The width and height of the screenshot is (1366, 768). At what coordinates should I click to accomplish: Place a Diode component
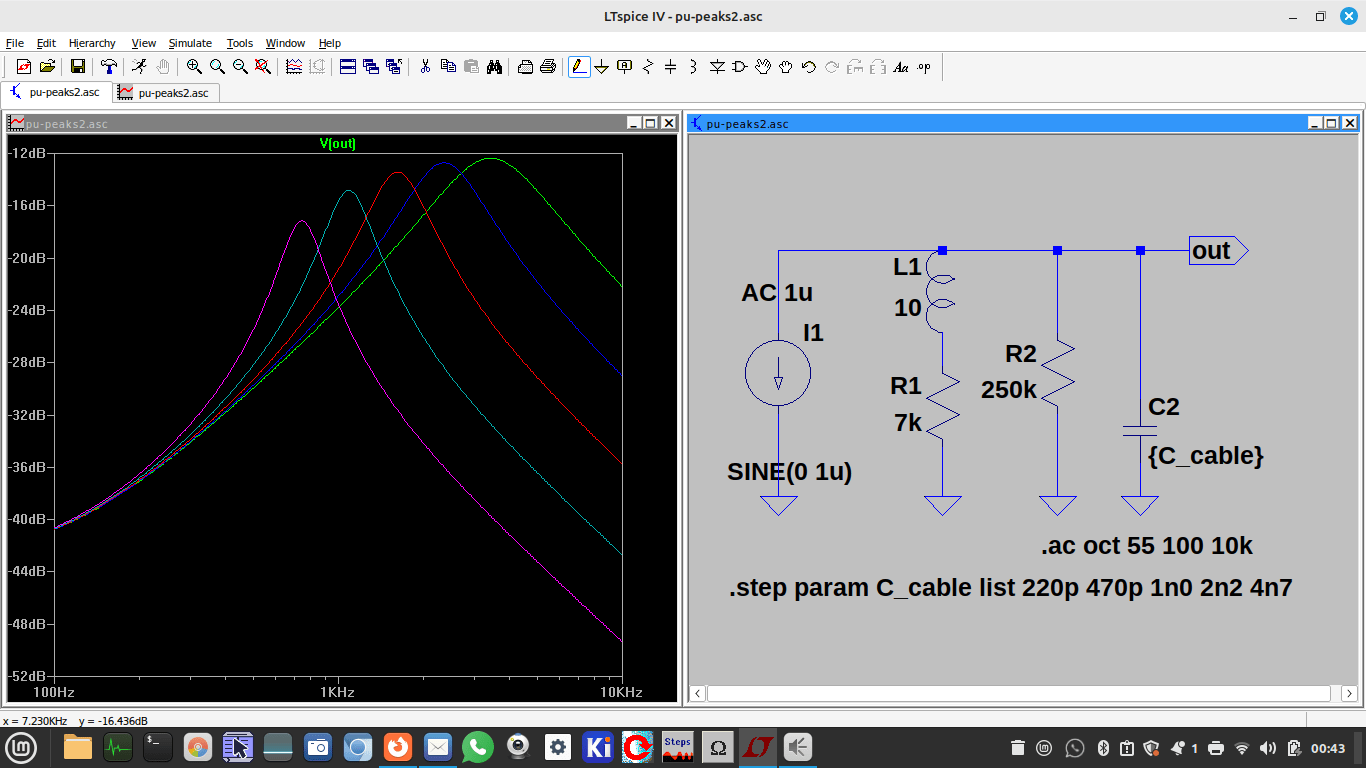pos(717,67)
